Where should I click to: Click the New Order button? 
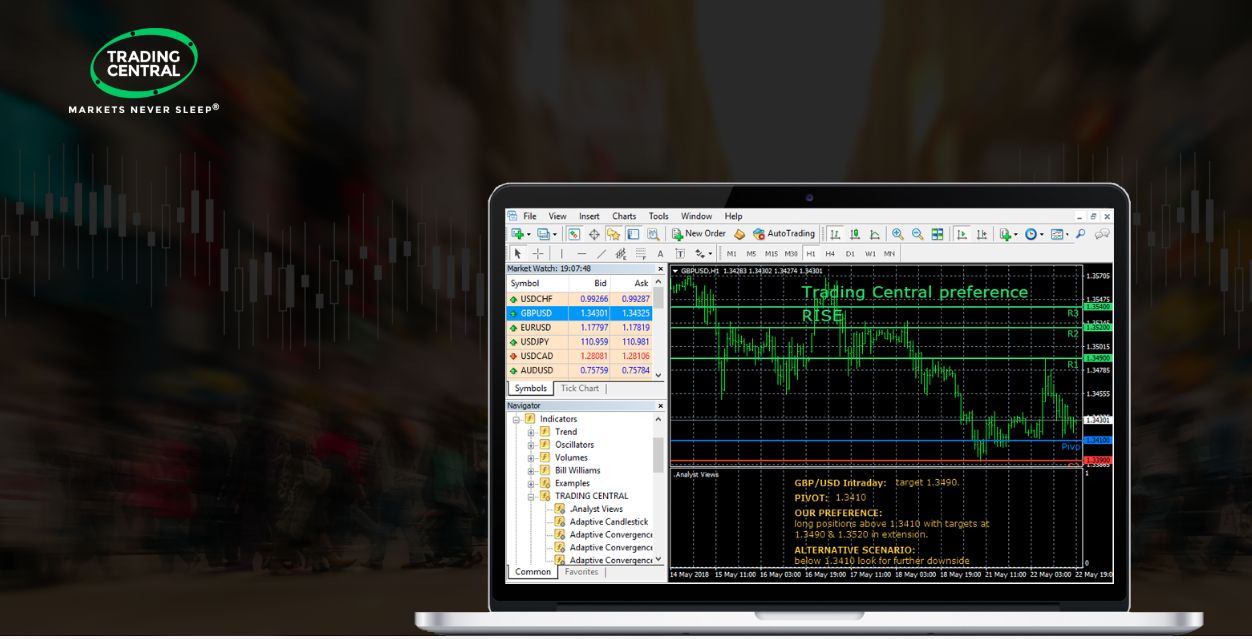698,234
